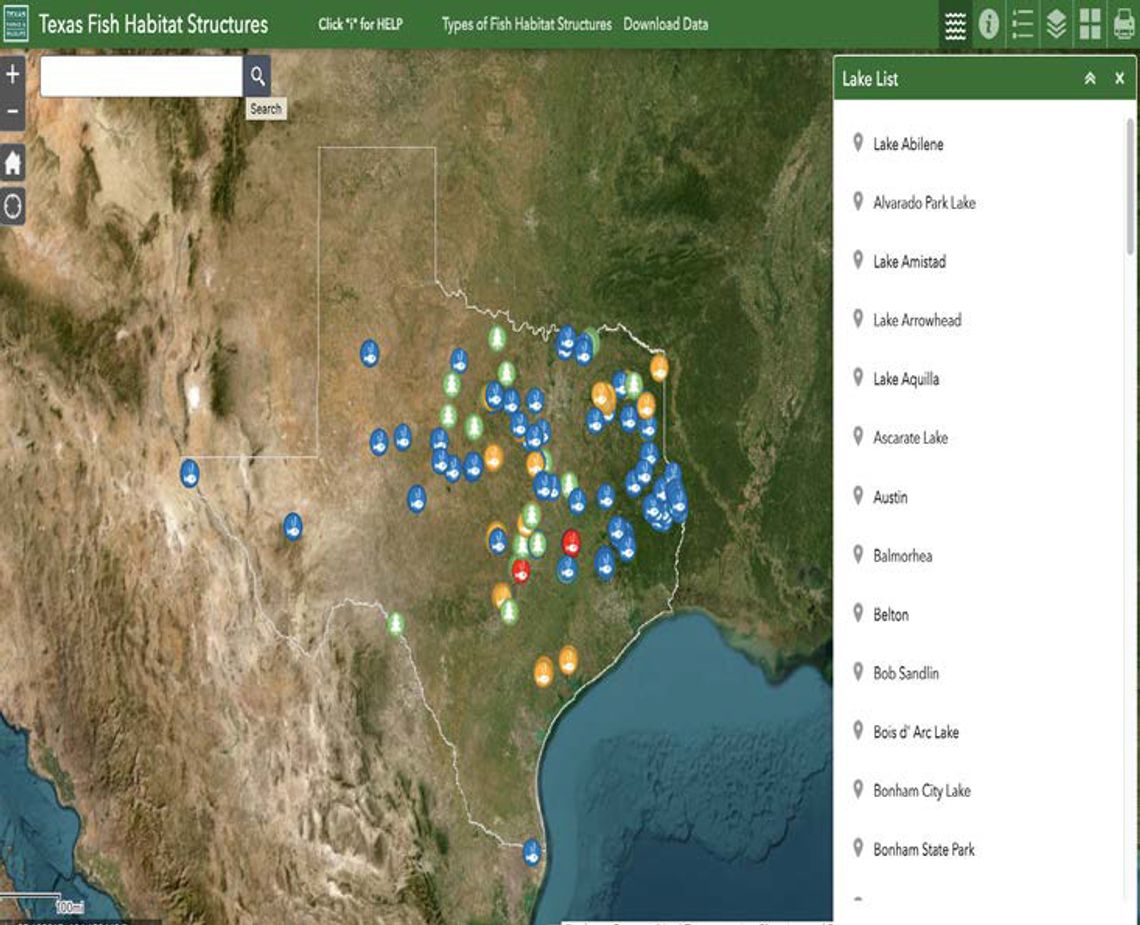
Task: Click the pin icon beside Lake Abilene
Action: [x=858, y=142]
